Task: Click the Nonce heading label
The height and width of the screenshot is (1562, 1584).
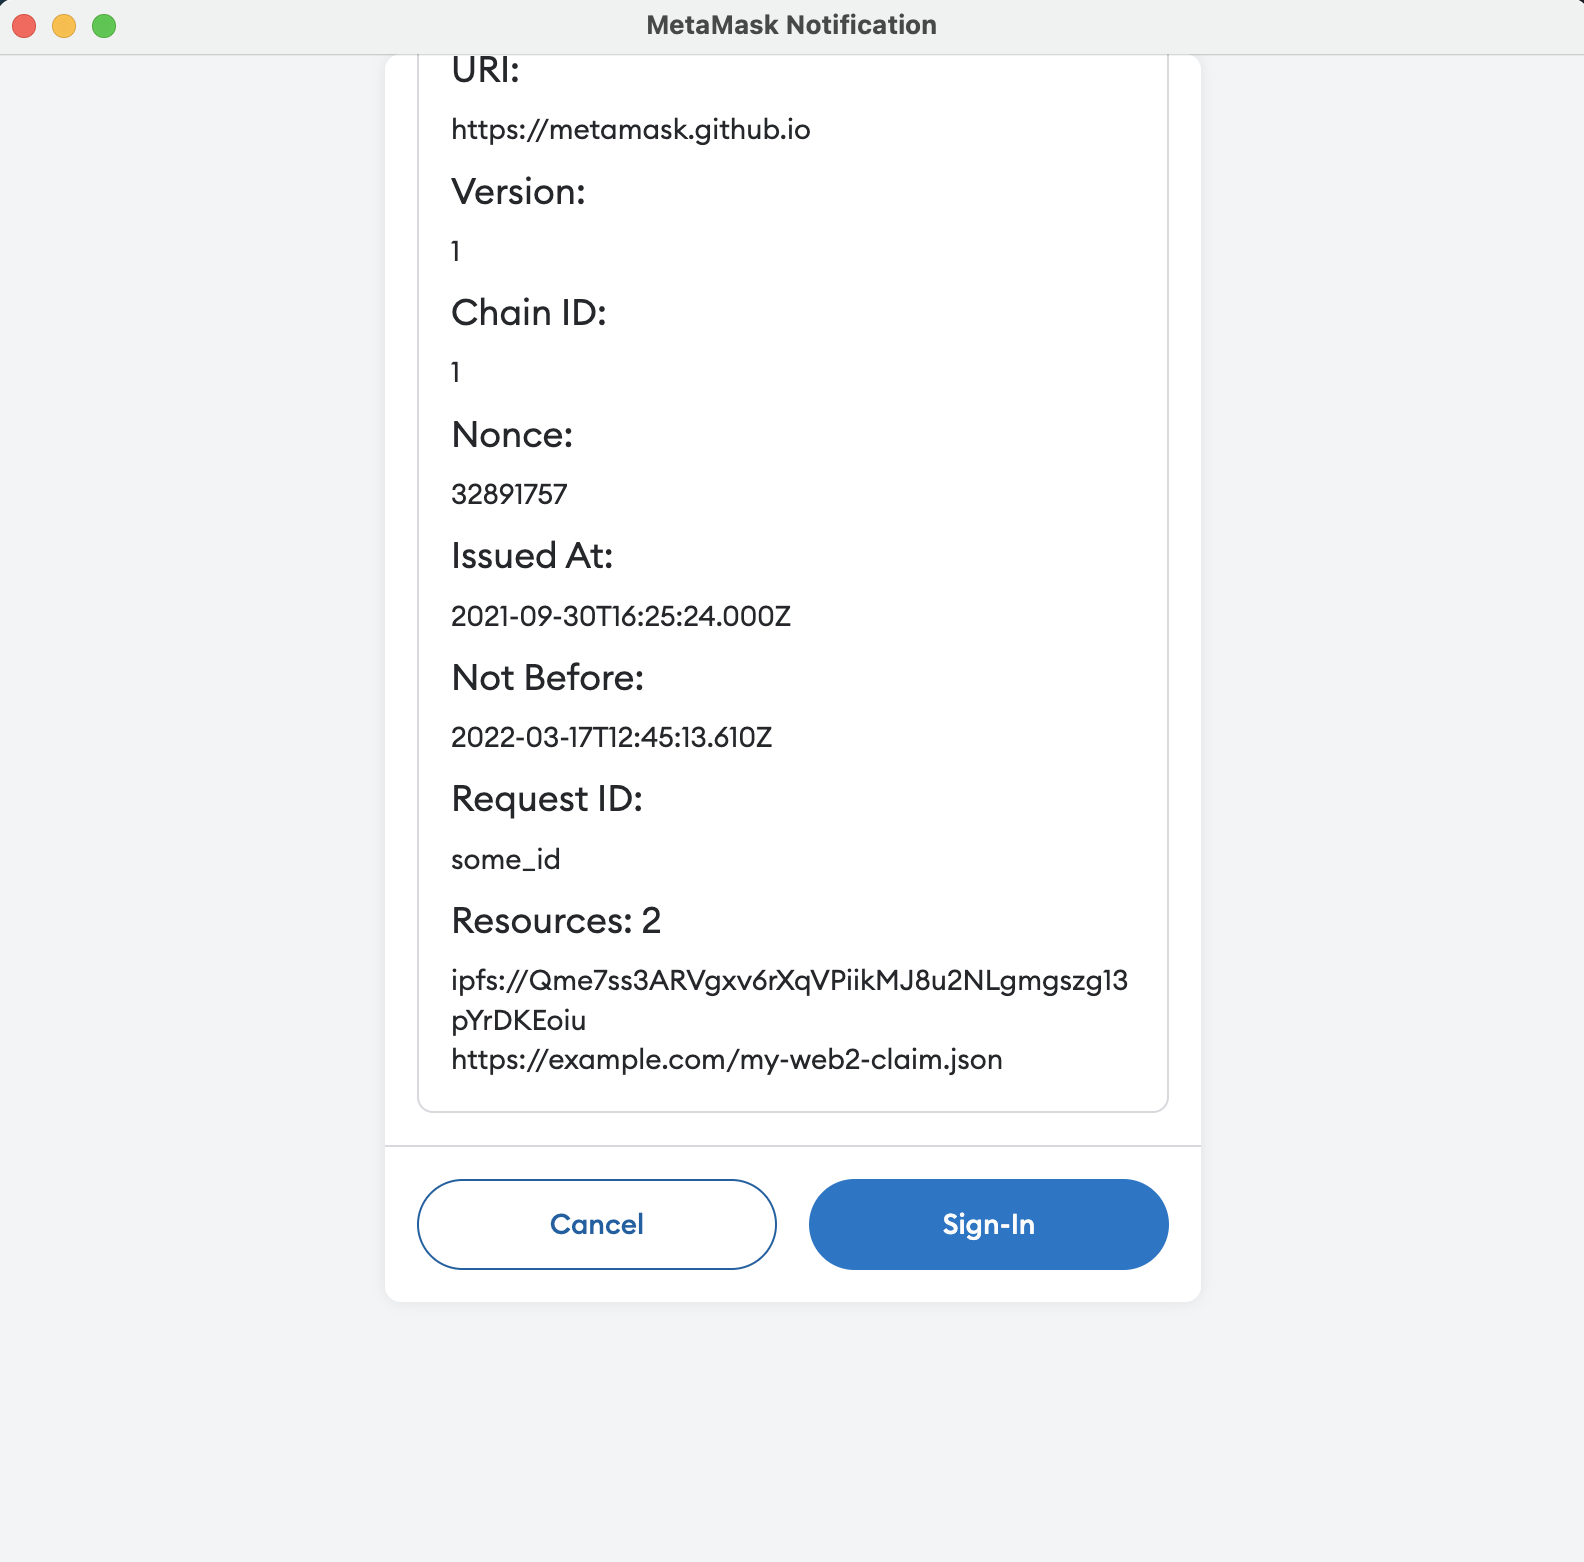Action: [512, 435]
